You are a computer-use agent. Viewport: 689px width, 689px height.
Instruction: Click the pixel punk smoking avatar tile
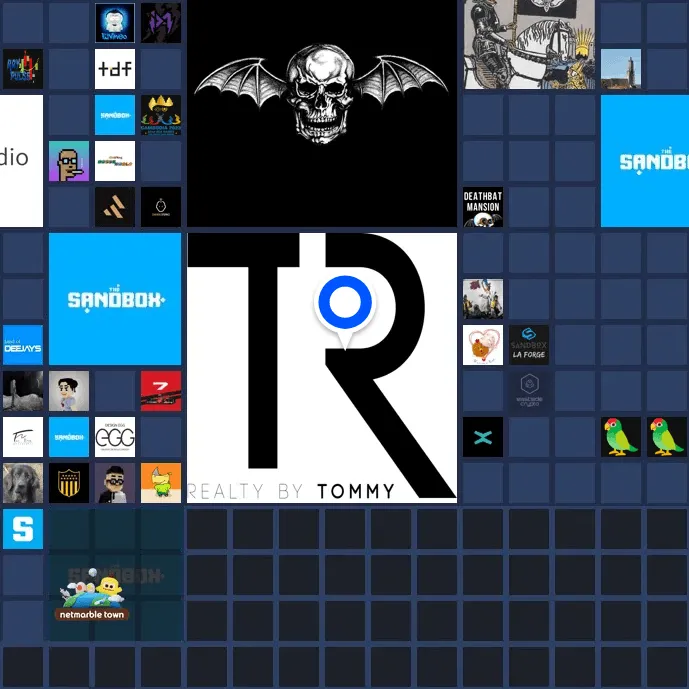[69, 161]
